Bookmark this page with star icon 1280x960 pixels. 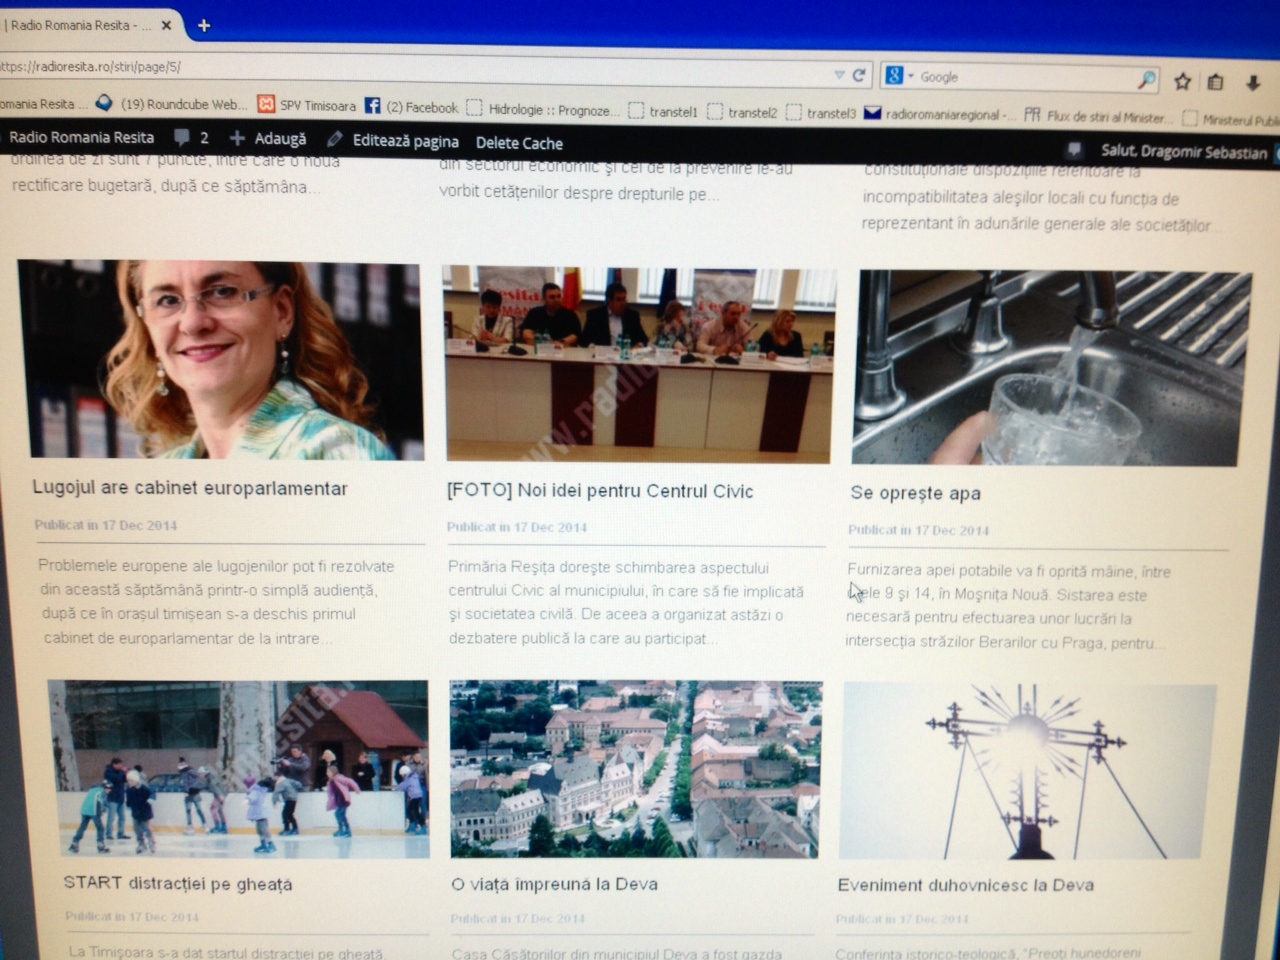coord(1182,81)
